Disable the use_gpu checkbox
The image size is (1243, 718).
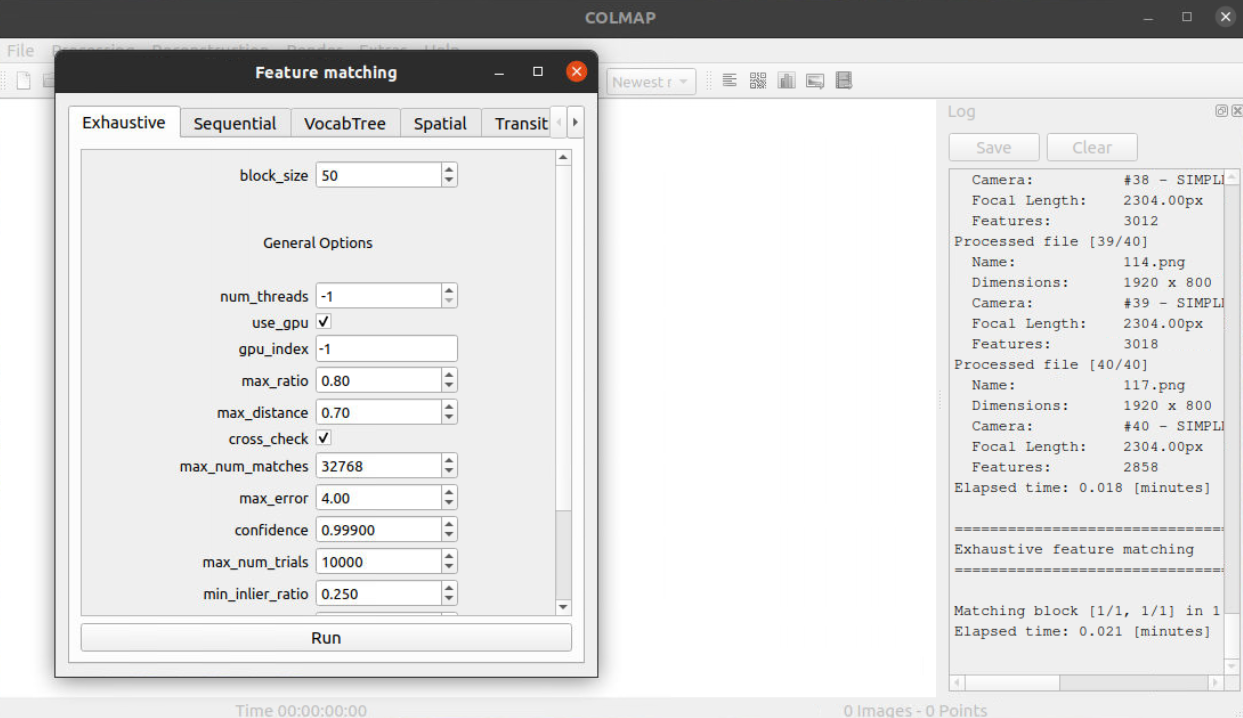(x=324, y=322)
